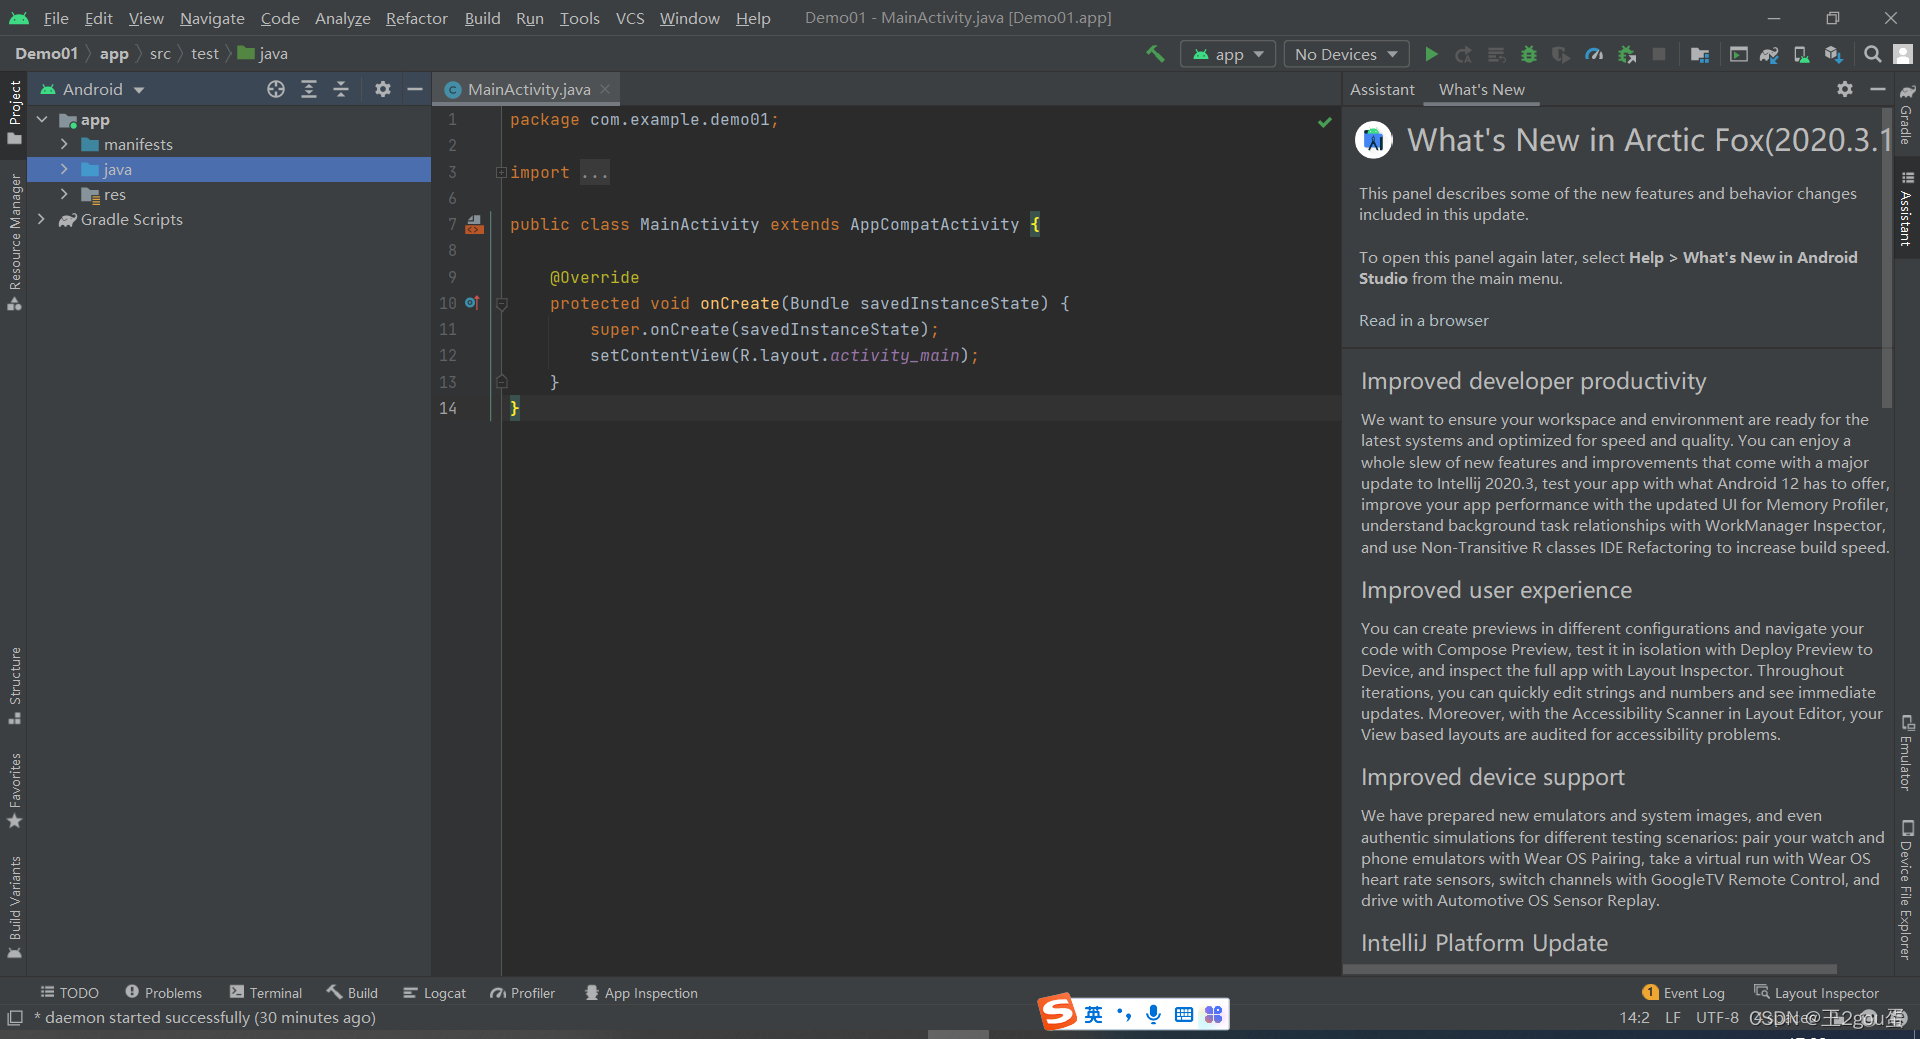Viewport: 1920px width, 1039px height.
Task: Click the UTF-8 encoding in status bar
Action: click(x=1717, y=1017)
